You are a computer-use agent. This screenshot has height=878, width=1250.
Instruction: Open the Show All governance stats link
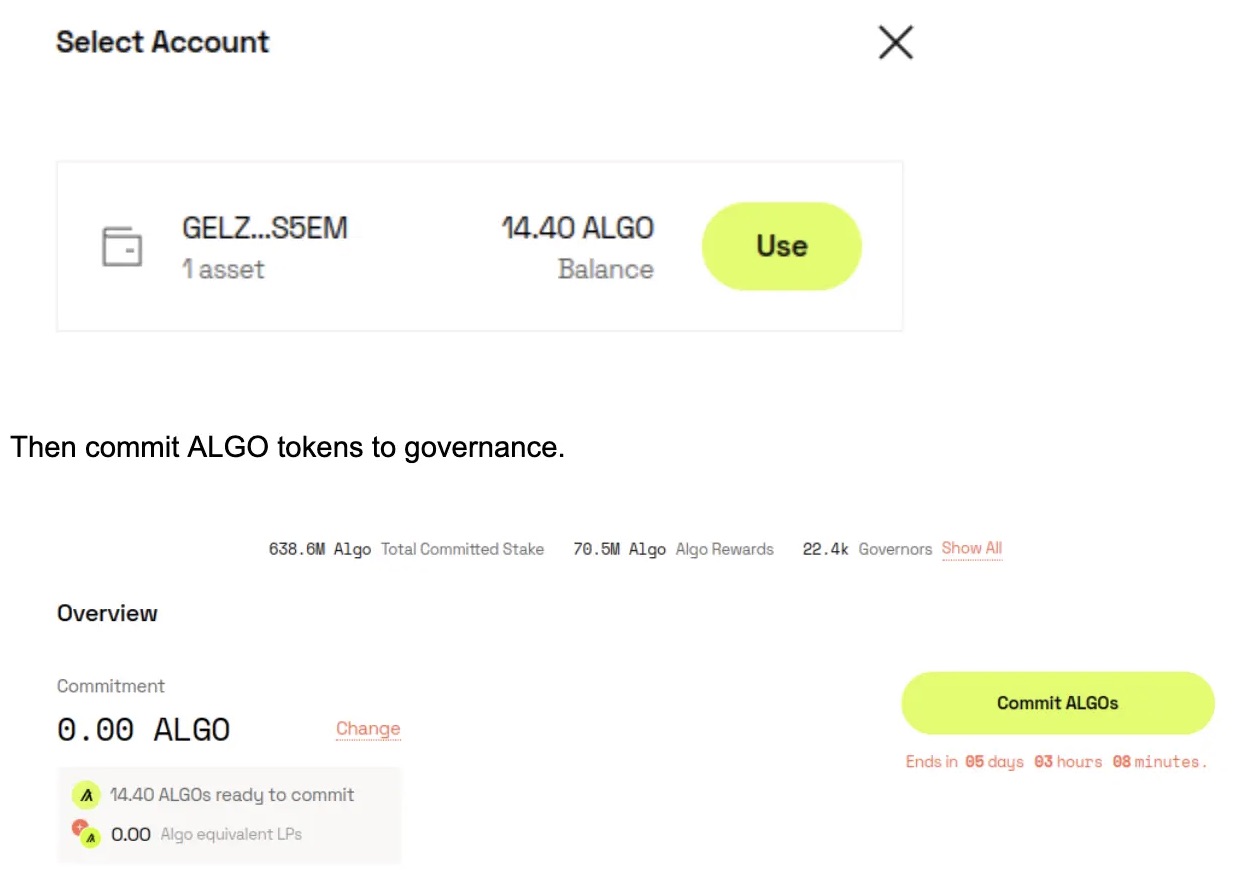coord(971,548)
